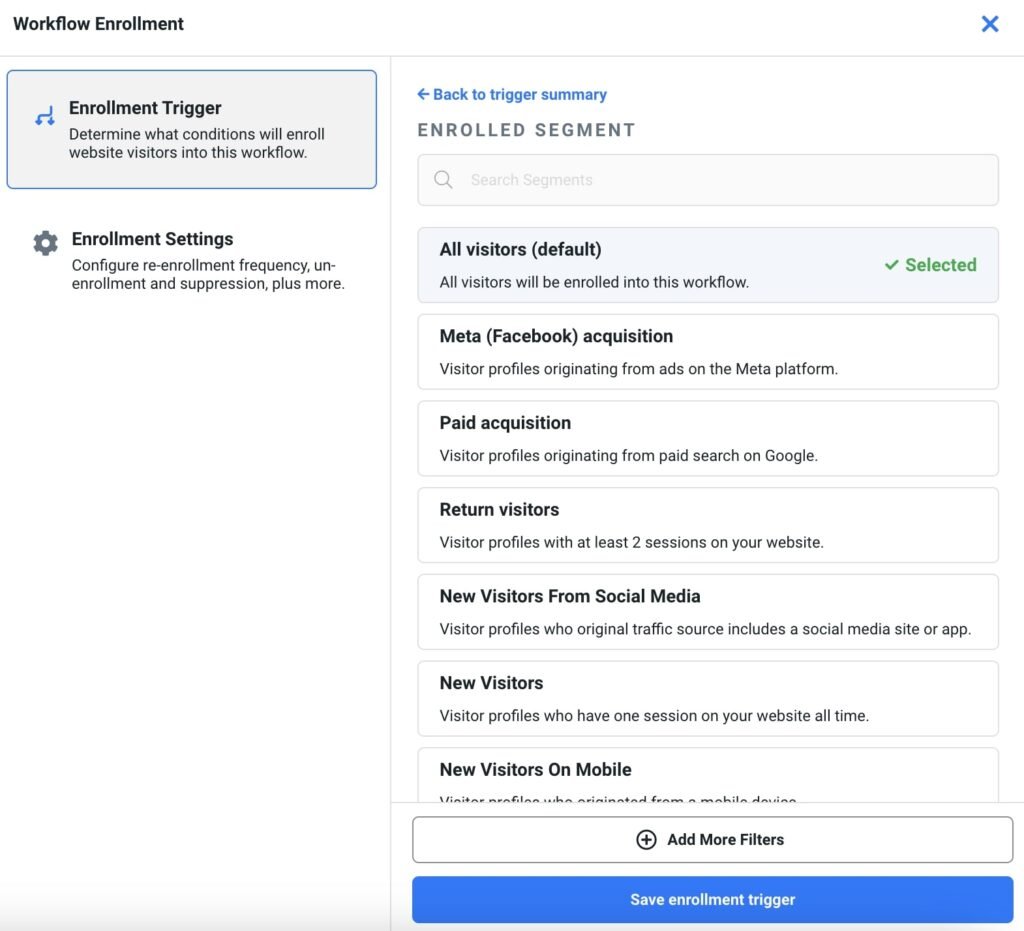This screenshot has height=931, width=1024.
Task: Select the New Visitors On Mobile segment
Action: (707, 775)
